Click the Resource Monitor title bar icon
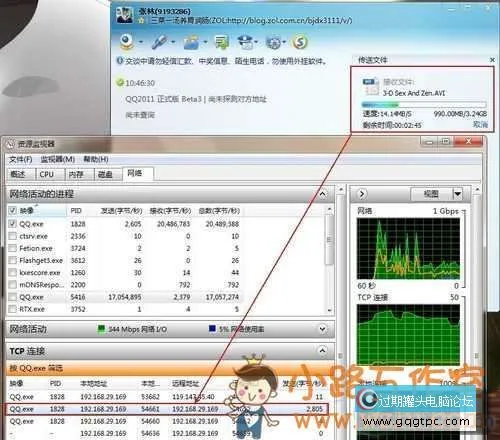Screen dimensions: 500x440 (11, 144)
